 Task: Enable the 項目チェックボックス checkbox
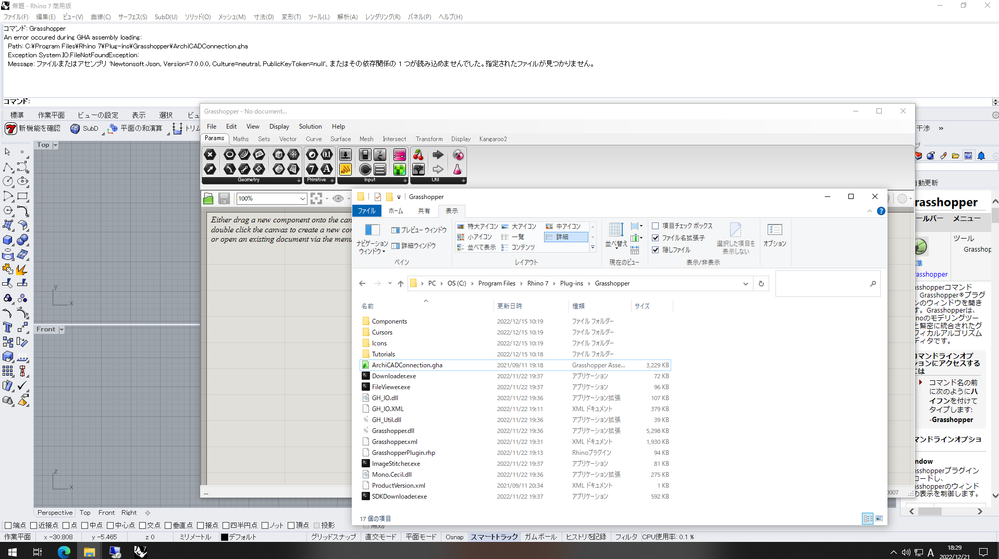[x=656, y=226]
